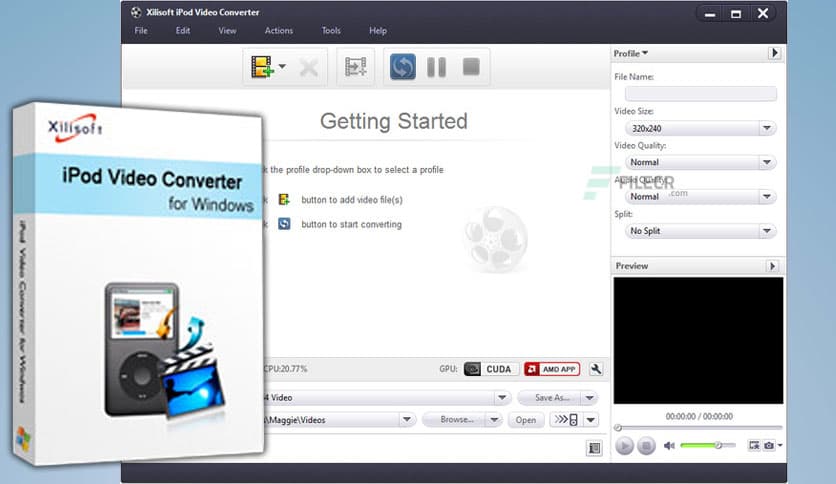Toggle AMD APP GPU acceleration
836x484 pixels.
click(551, 369)
